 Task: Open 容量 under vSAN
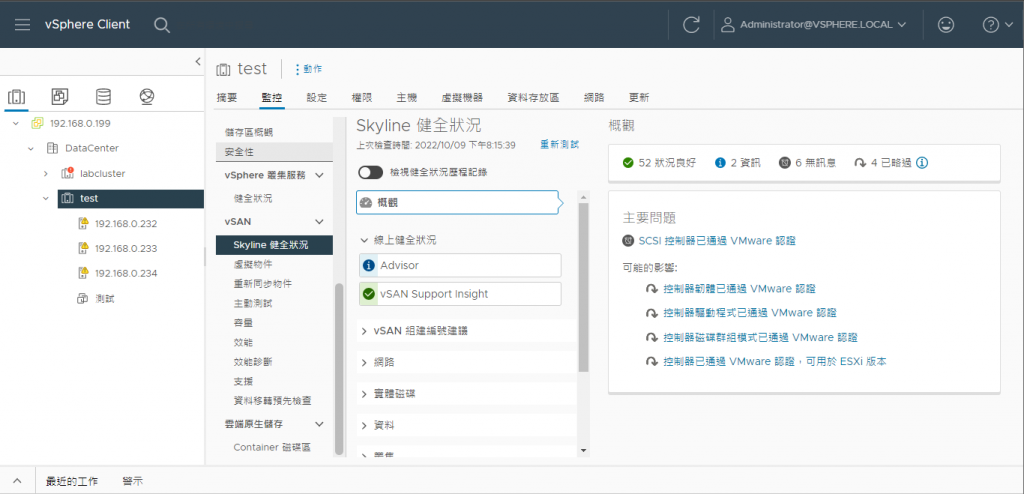click(x=243, y=322)
